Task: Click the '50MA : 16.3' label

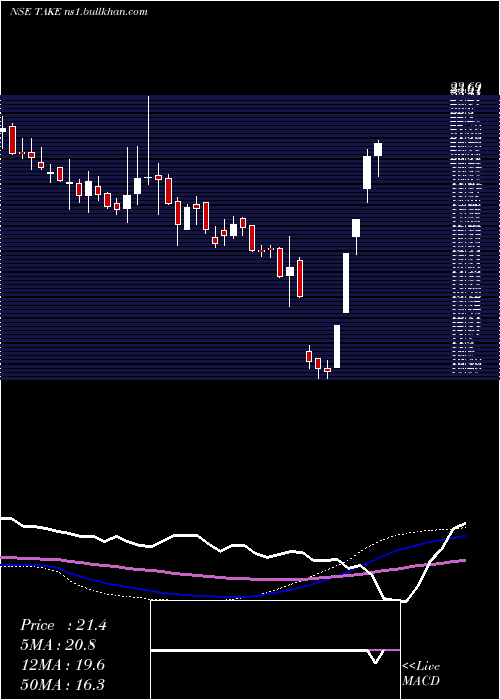Action: tap(62, 684)
